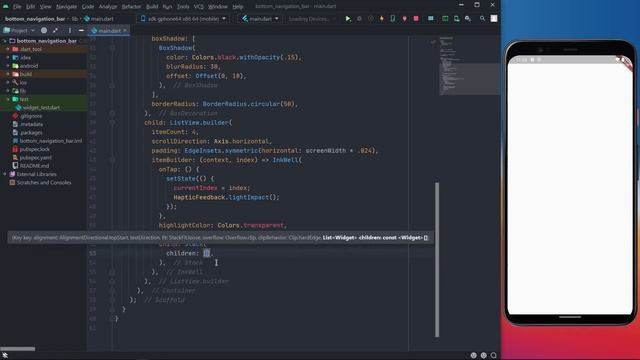The image size is (640, 360).
Task: Collapse the test folder in the tree
Action: point(8,99)
